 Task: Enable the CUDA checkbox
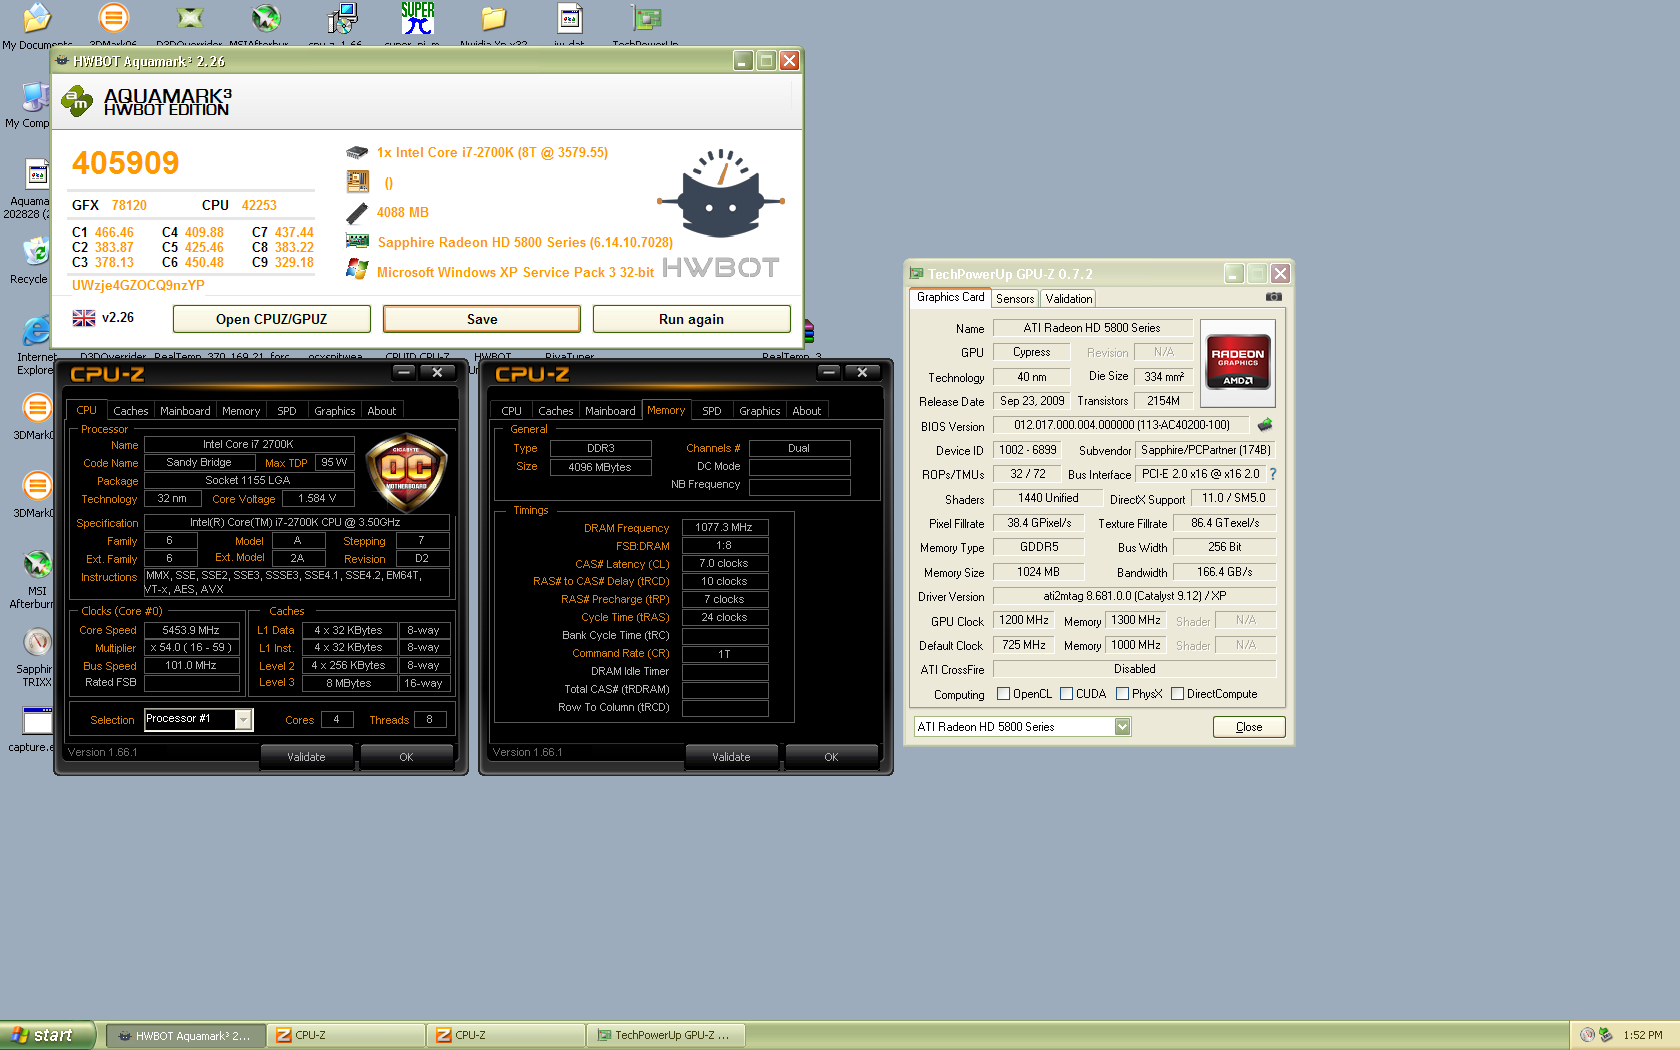click(x=1066, y=694)
